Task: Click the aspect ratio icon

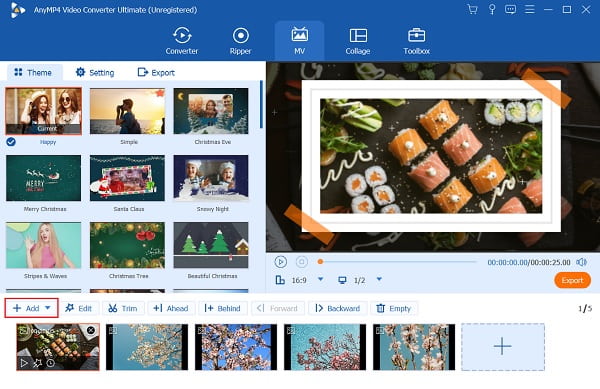Action: 280,280
